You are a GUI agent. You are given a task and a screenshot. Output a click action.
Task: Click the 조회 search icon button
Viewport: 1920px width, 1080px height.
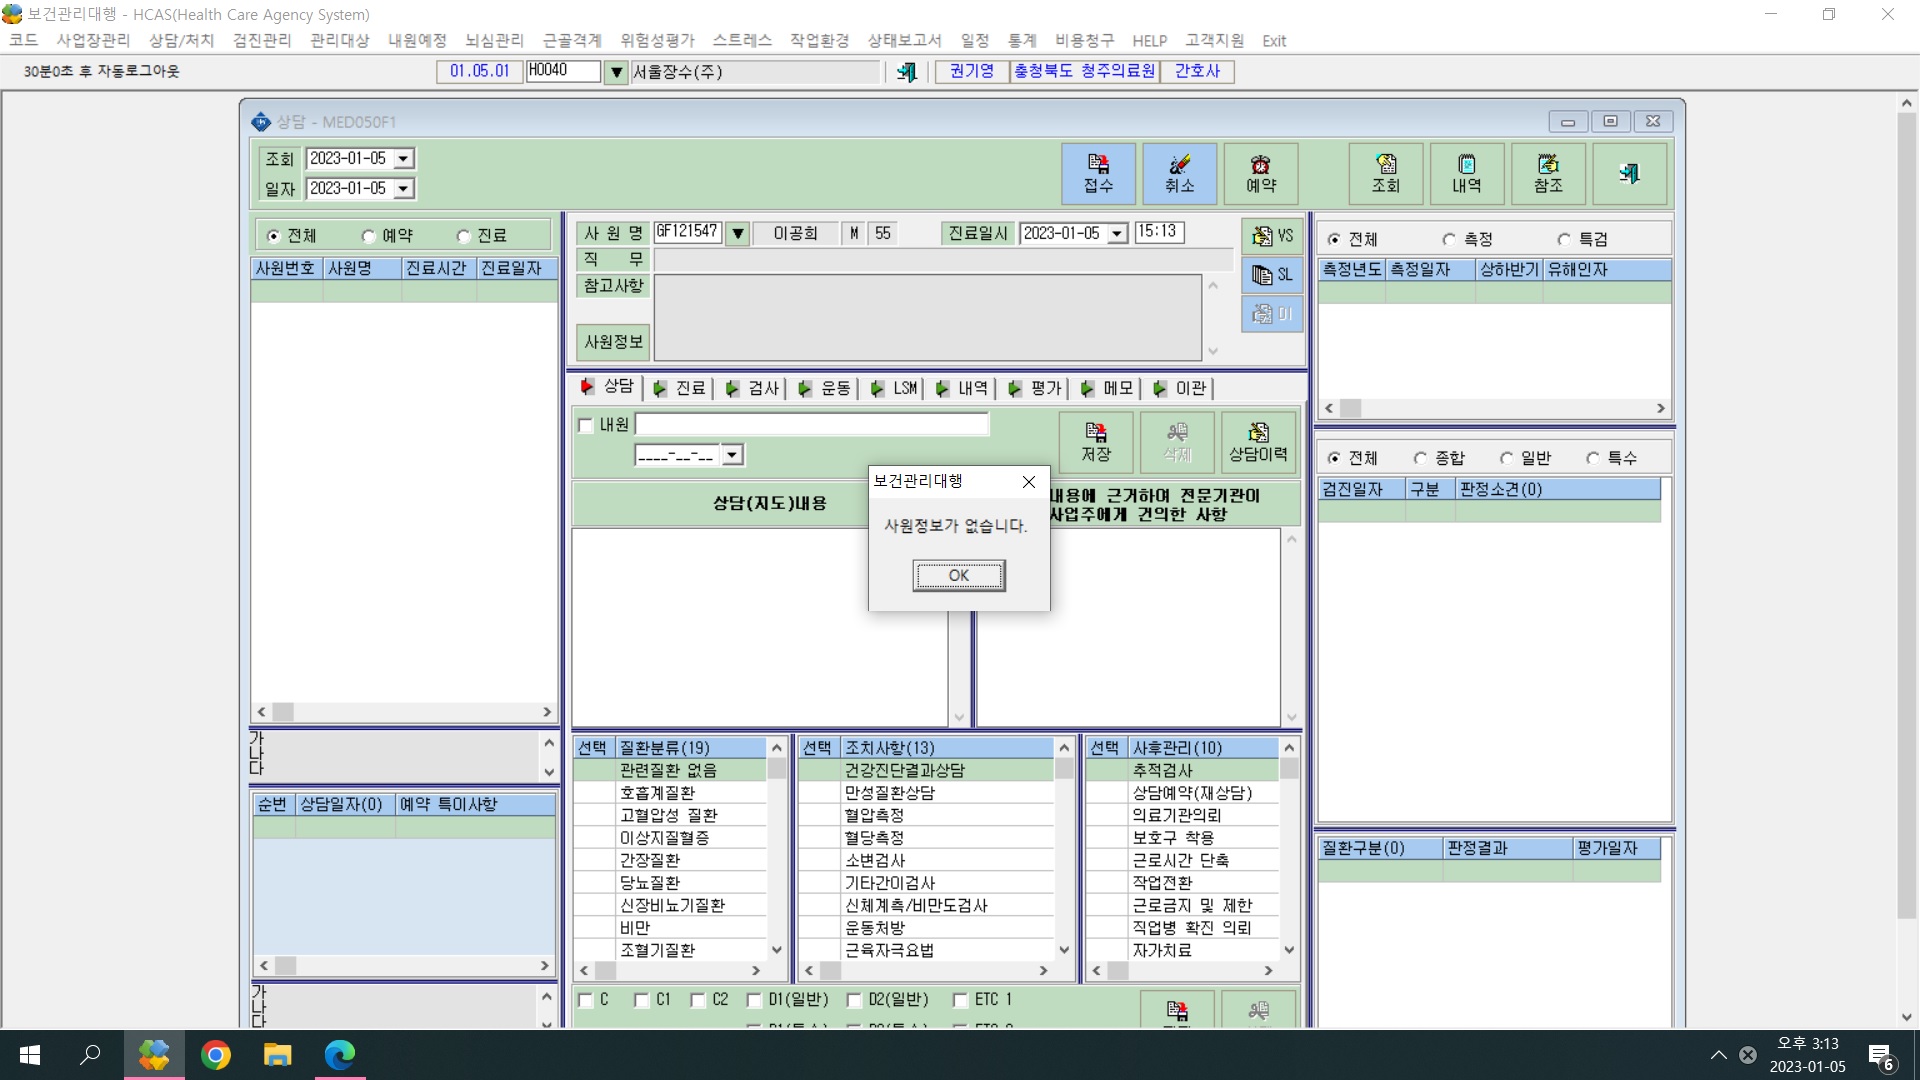pyautogui.click(x=1385, y=174)
